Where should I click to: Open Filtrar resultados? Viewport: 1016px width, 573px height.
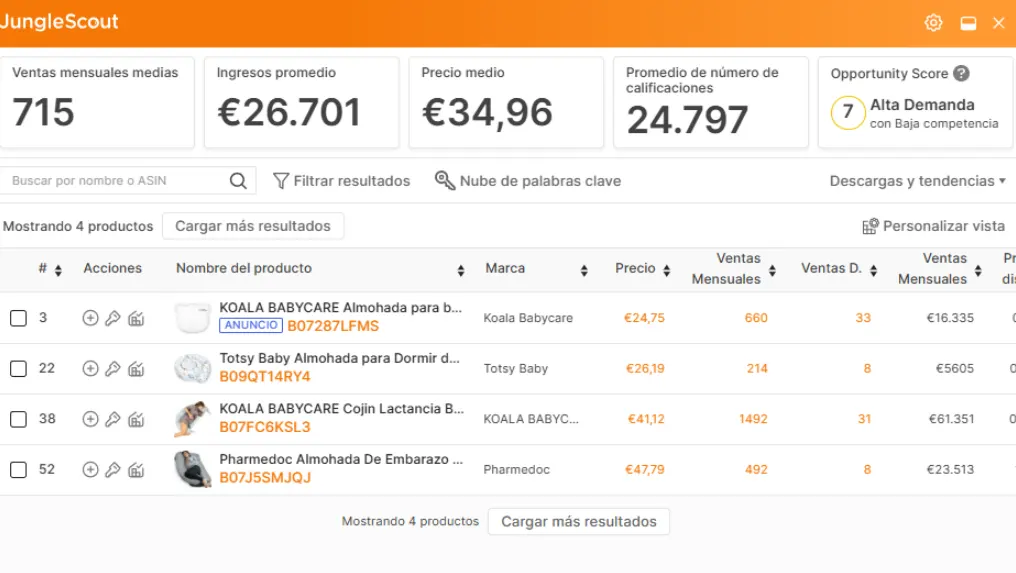click(342, 181)
